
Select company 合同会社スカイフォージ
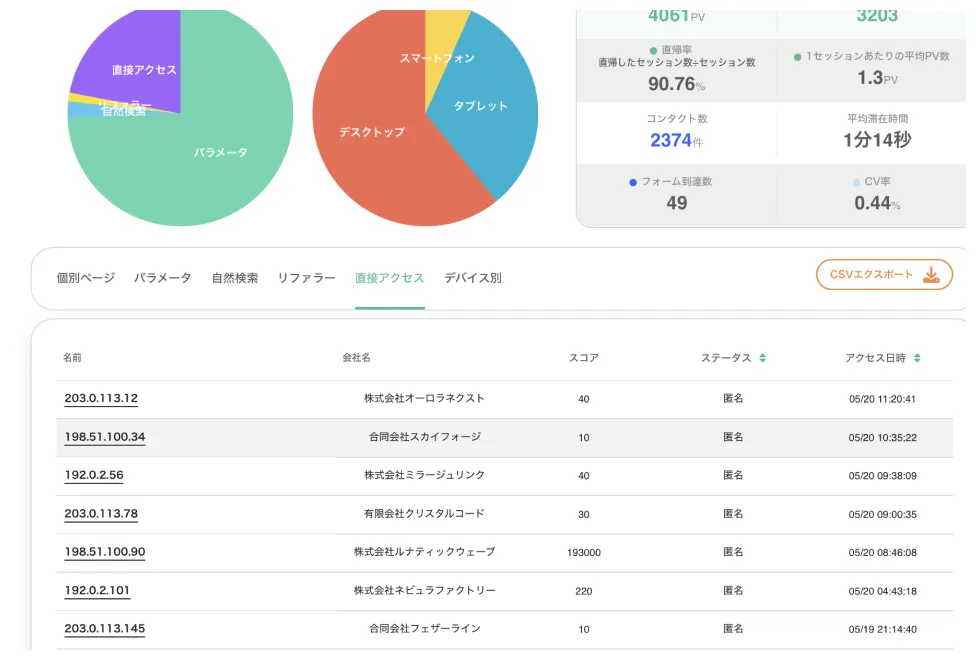click(x=425, y=437)
